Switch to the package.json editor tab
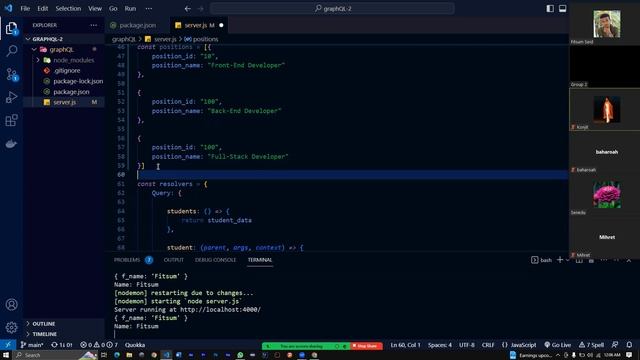The height and width of the screenshot is (360, 640). coord(137,25)
